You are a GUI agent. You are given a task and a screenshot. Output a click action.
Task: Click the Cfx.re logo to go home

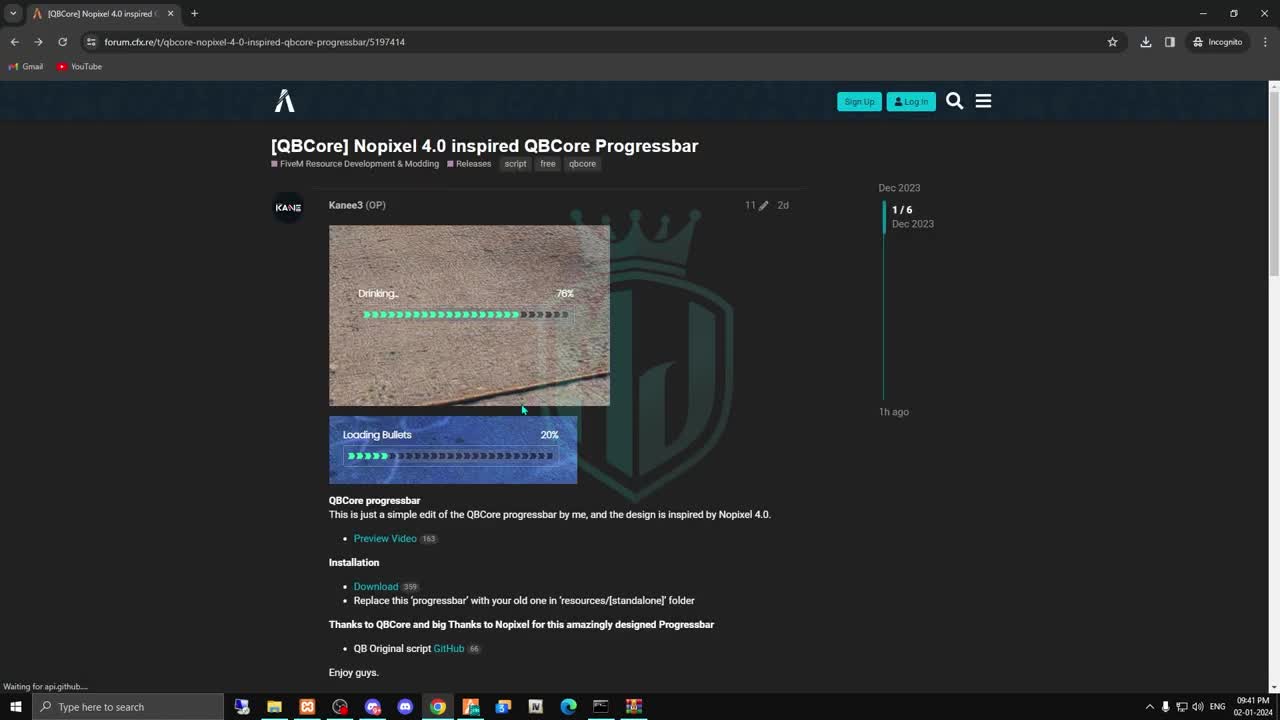tap(283, 100)
